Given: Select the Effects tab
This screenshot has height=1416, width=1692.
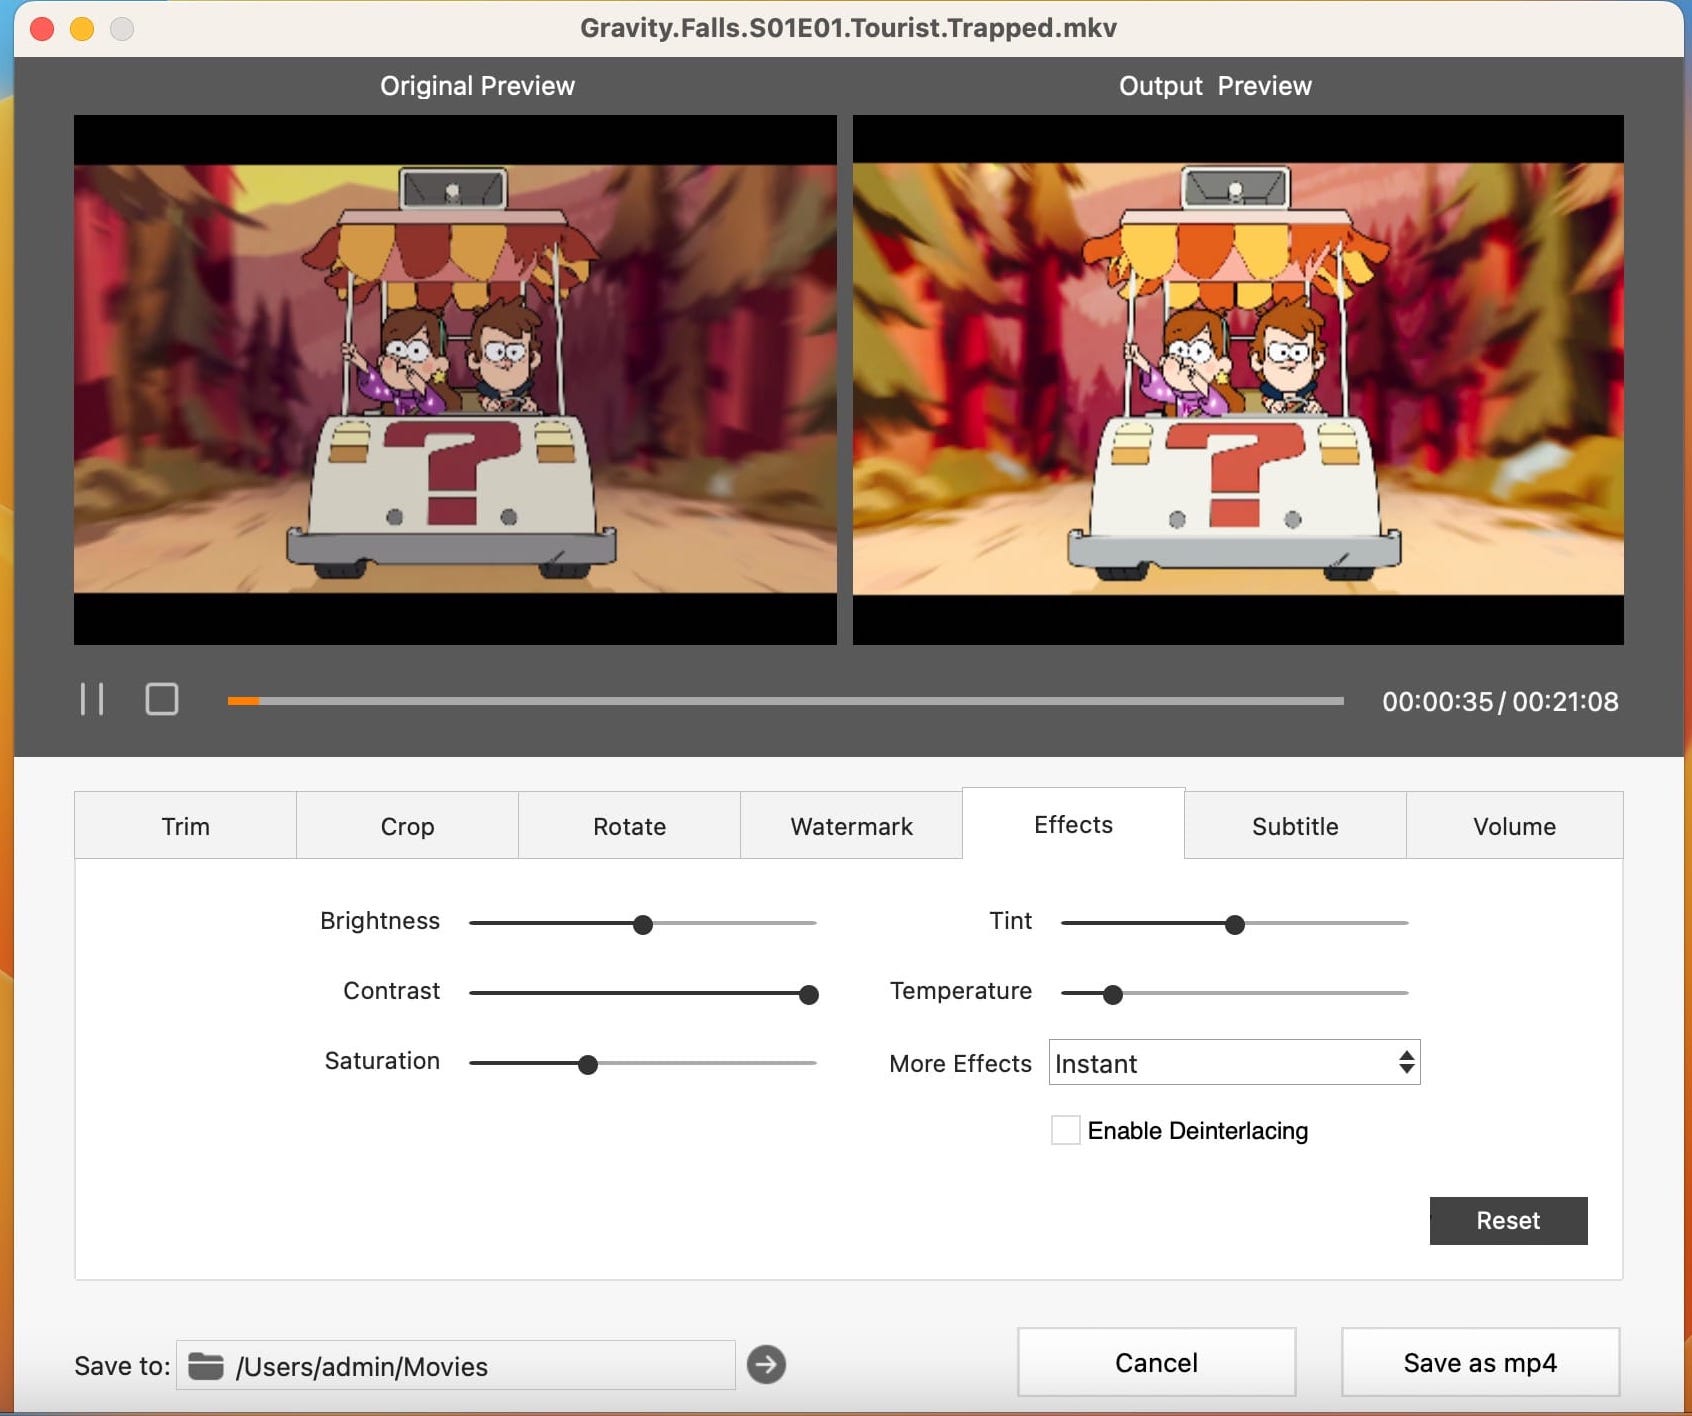Looking at the screenshot, I should point(1073,824).
